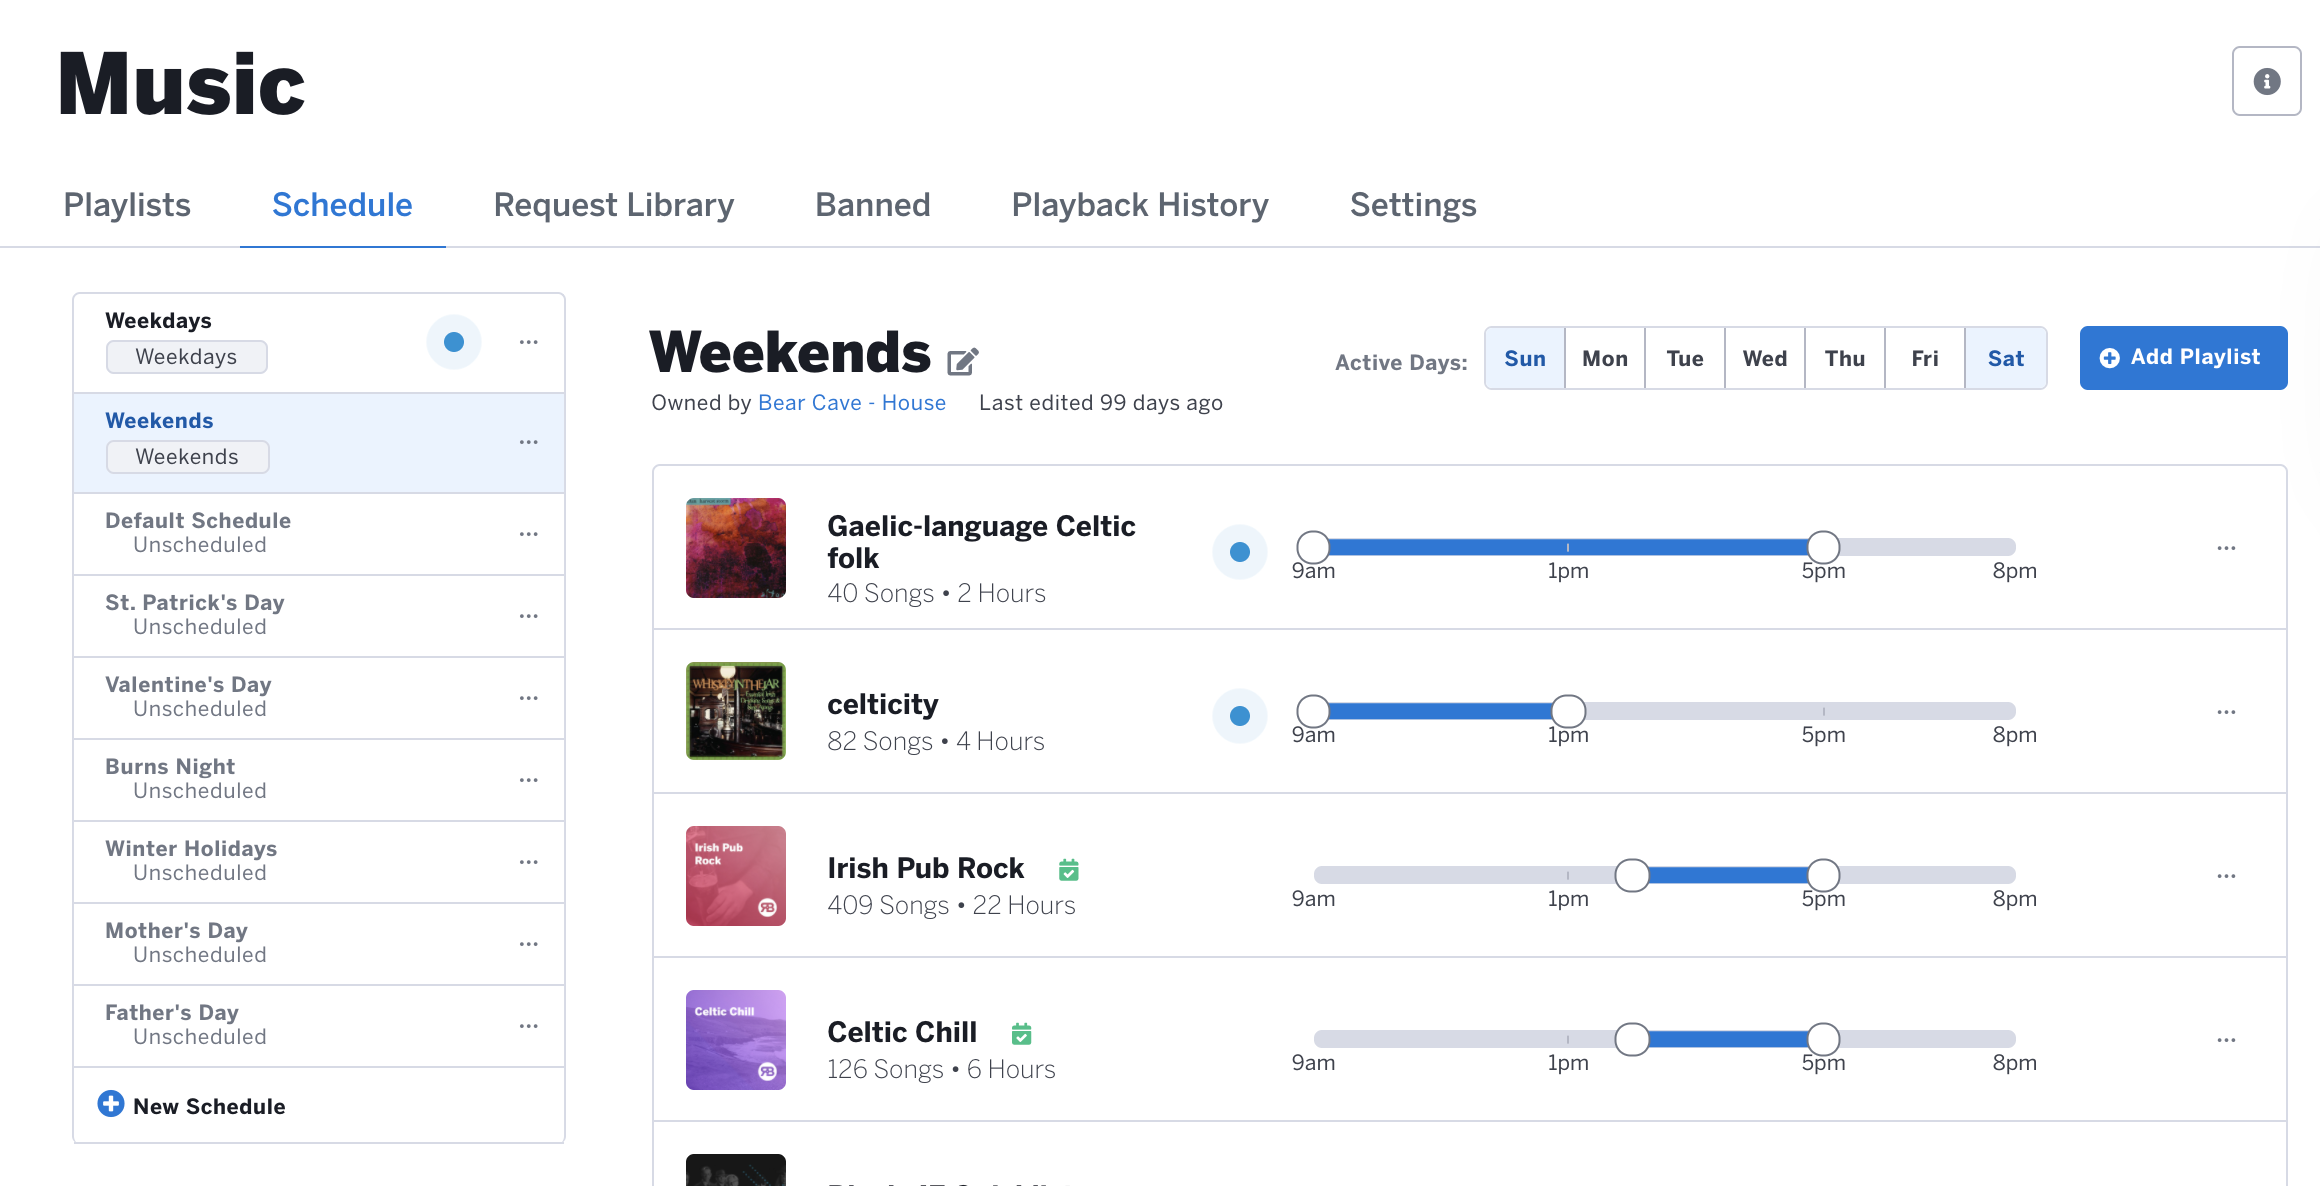The width and height of the screenshot is (2320, 1186).
Task: Click Gaelic-language Celtic folk album thumbnail
Action: [x=736, y=548]
